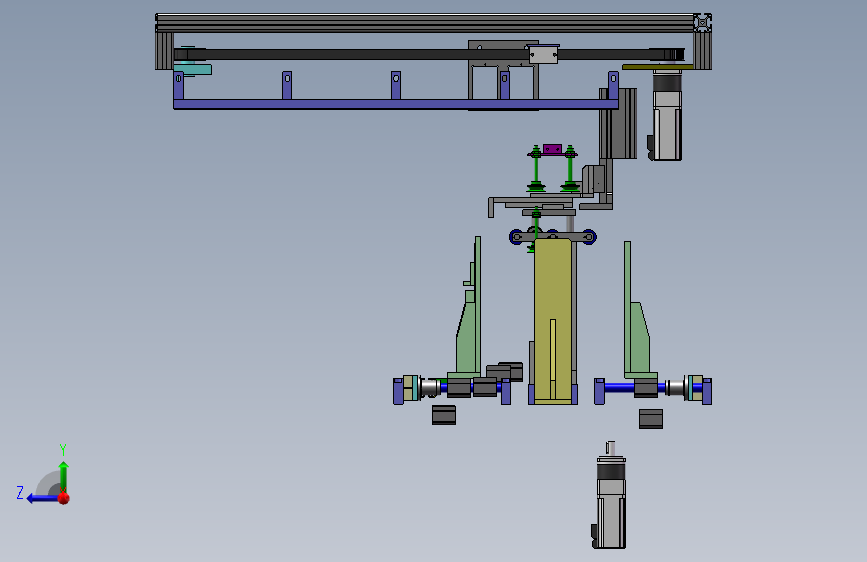Screen dimensions: 867x562
Task: Select the teal idler bracket at the belt end
Action: [193, 69]
